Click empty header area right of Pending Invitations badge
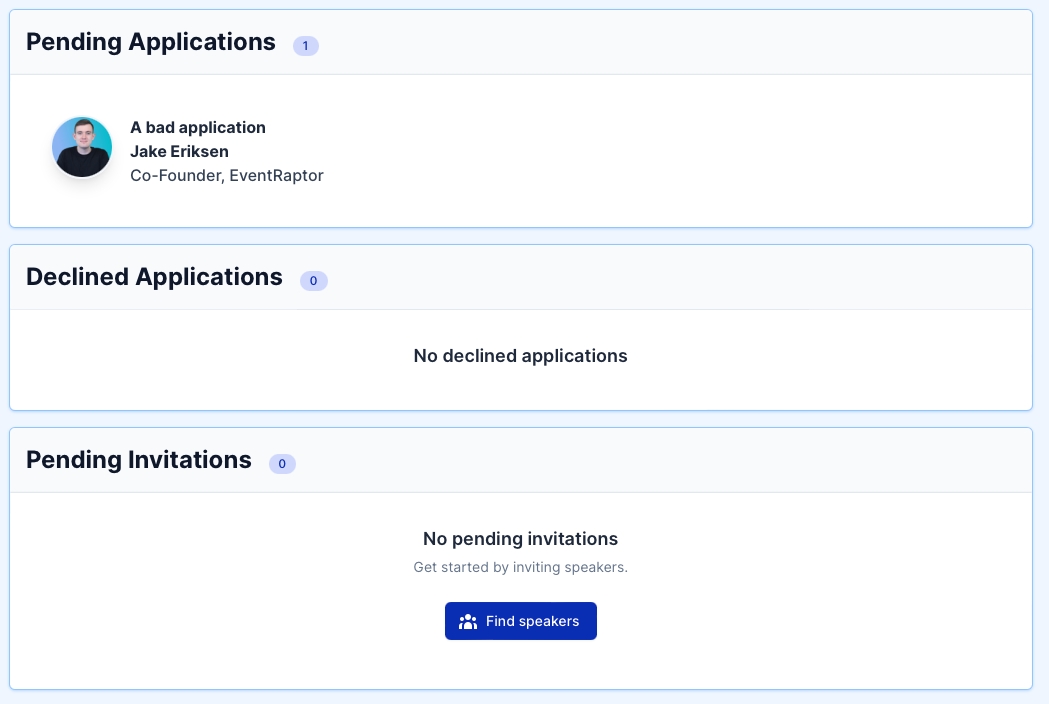1049x704 pixels. [x=680, y=461]
